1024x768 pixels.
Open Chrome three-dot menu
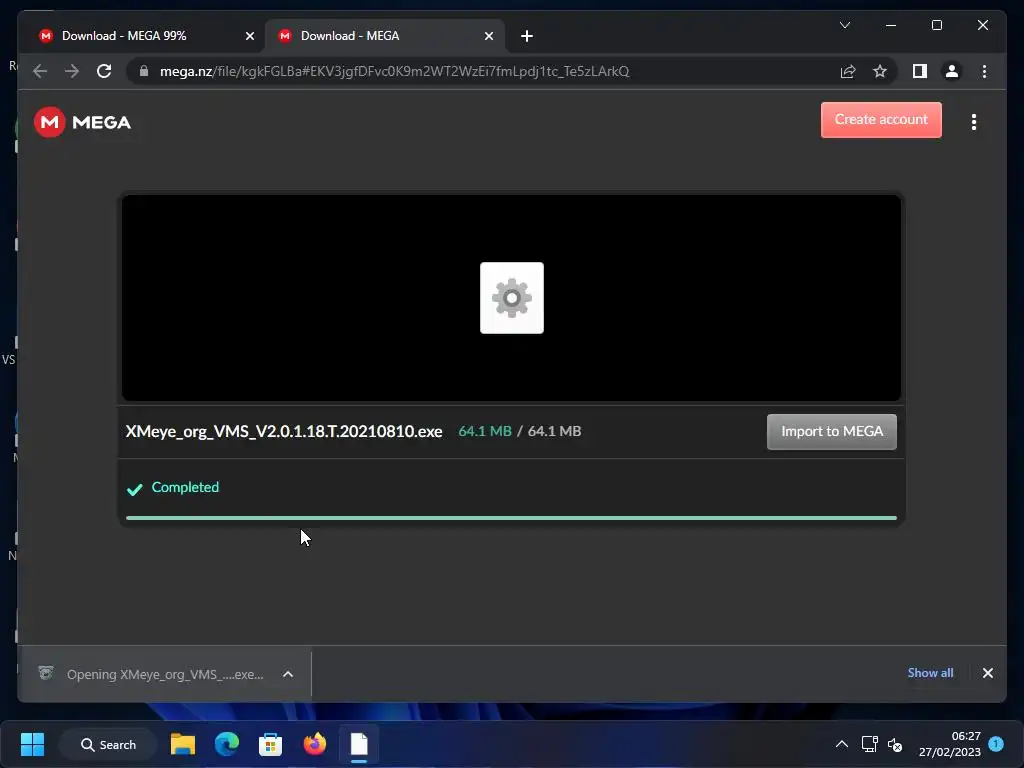tap(984, 71)
